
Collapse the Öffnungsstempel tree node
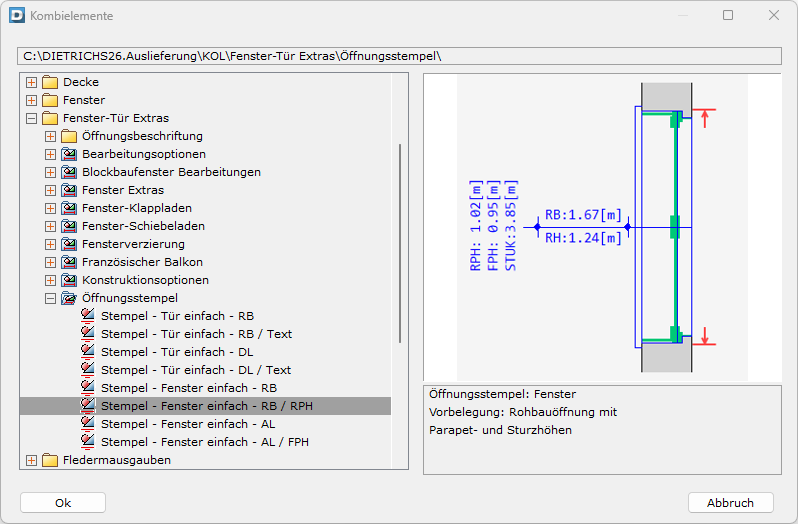point(51,298)
